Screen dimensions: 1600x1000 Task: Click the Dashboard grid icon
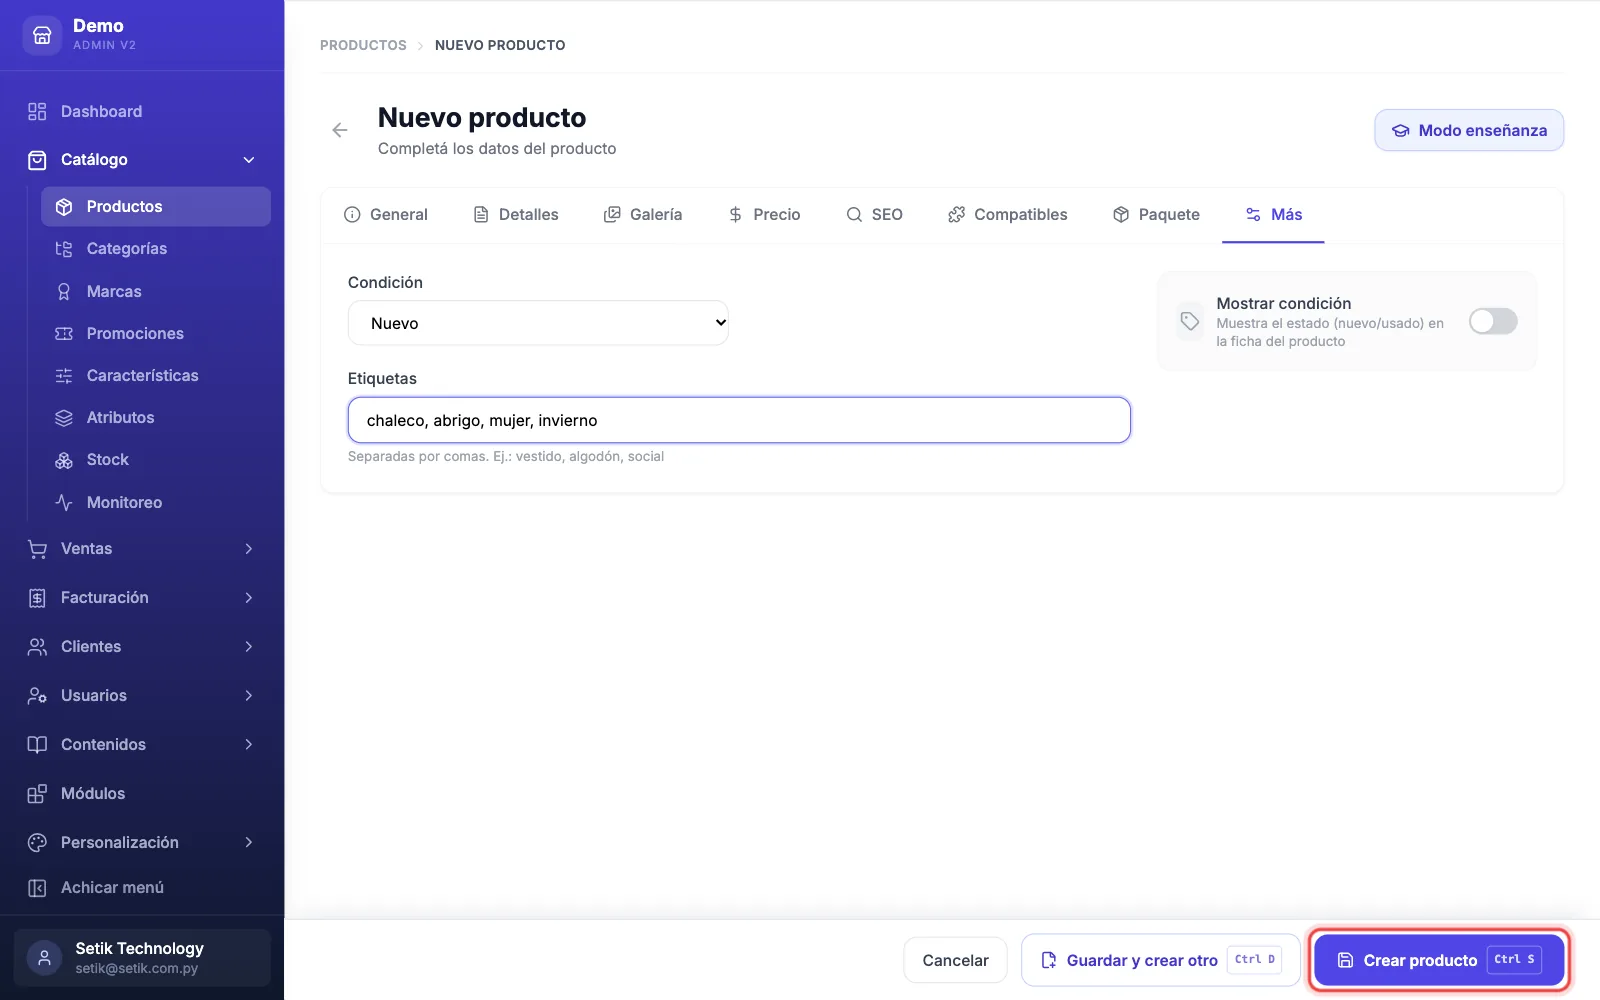37,111
